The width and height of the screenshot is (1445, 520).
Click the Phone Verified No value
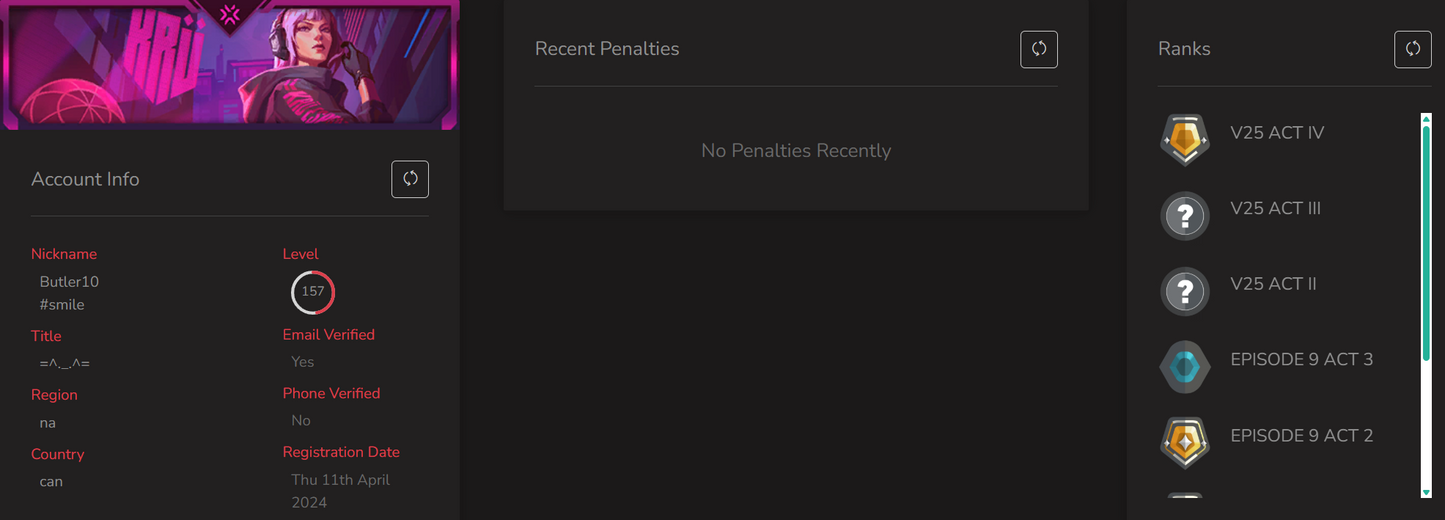pyautogui.click(x=301, y=421)
